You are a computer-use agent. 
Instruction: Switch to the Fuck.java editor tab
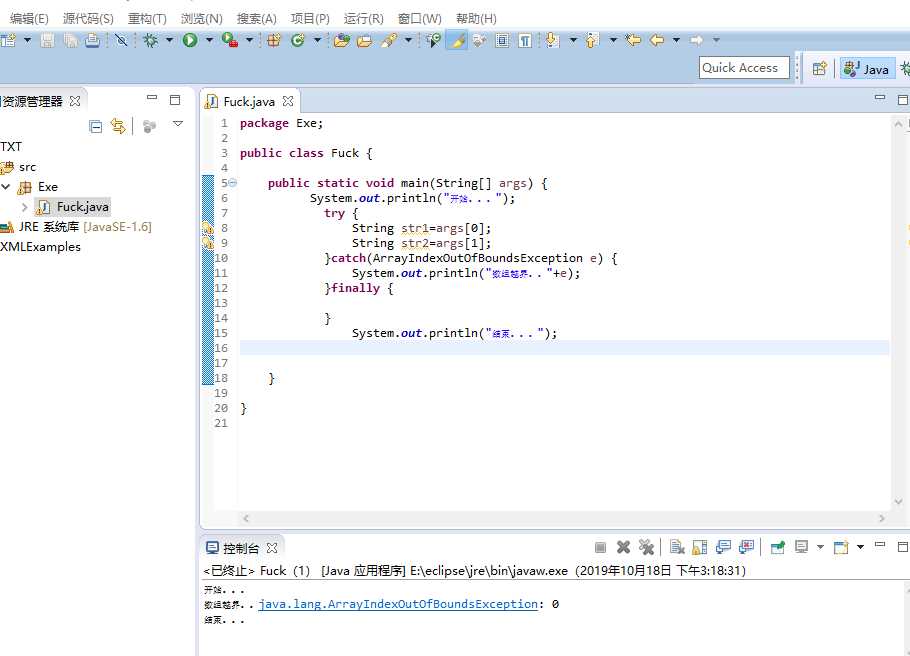(x=248, y=101)
